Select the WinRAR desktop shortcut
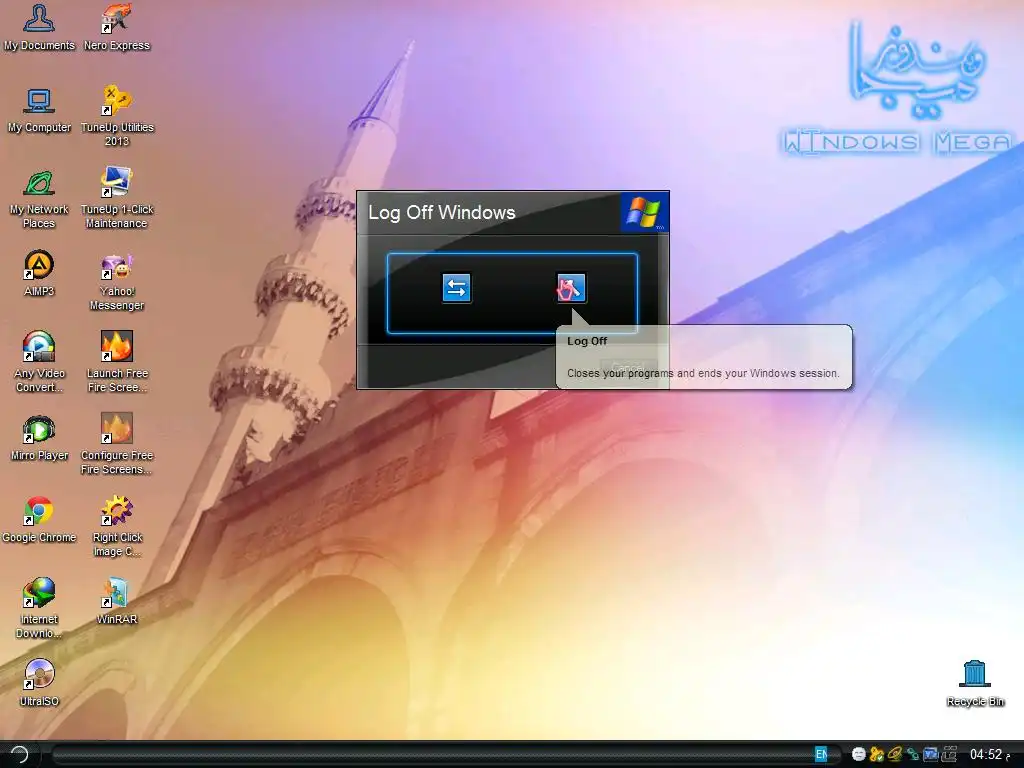 117,601
